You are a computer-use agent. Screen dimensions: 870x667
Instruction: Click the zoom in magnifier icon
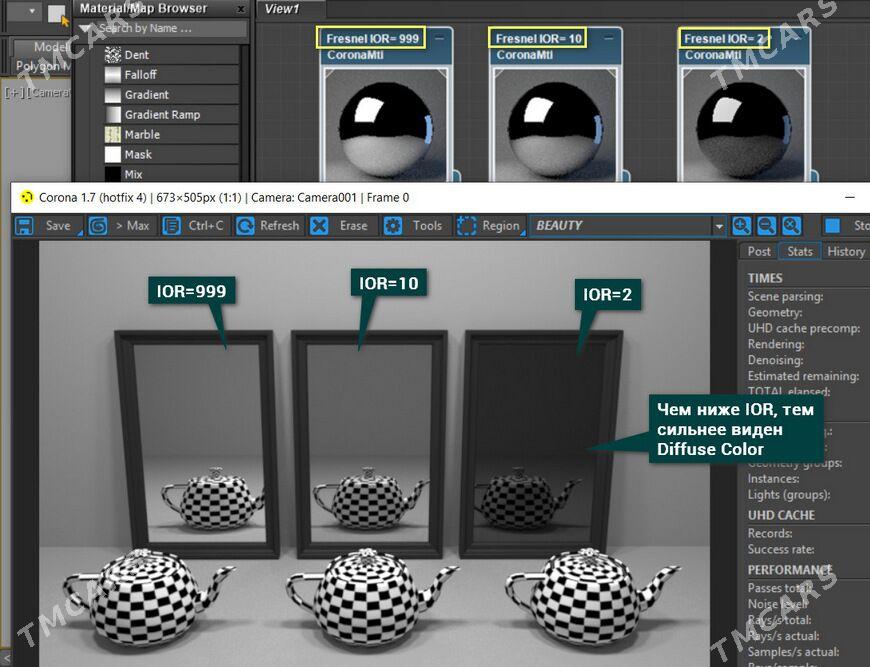tap(741, 226)
